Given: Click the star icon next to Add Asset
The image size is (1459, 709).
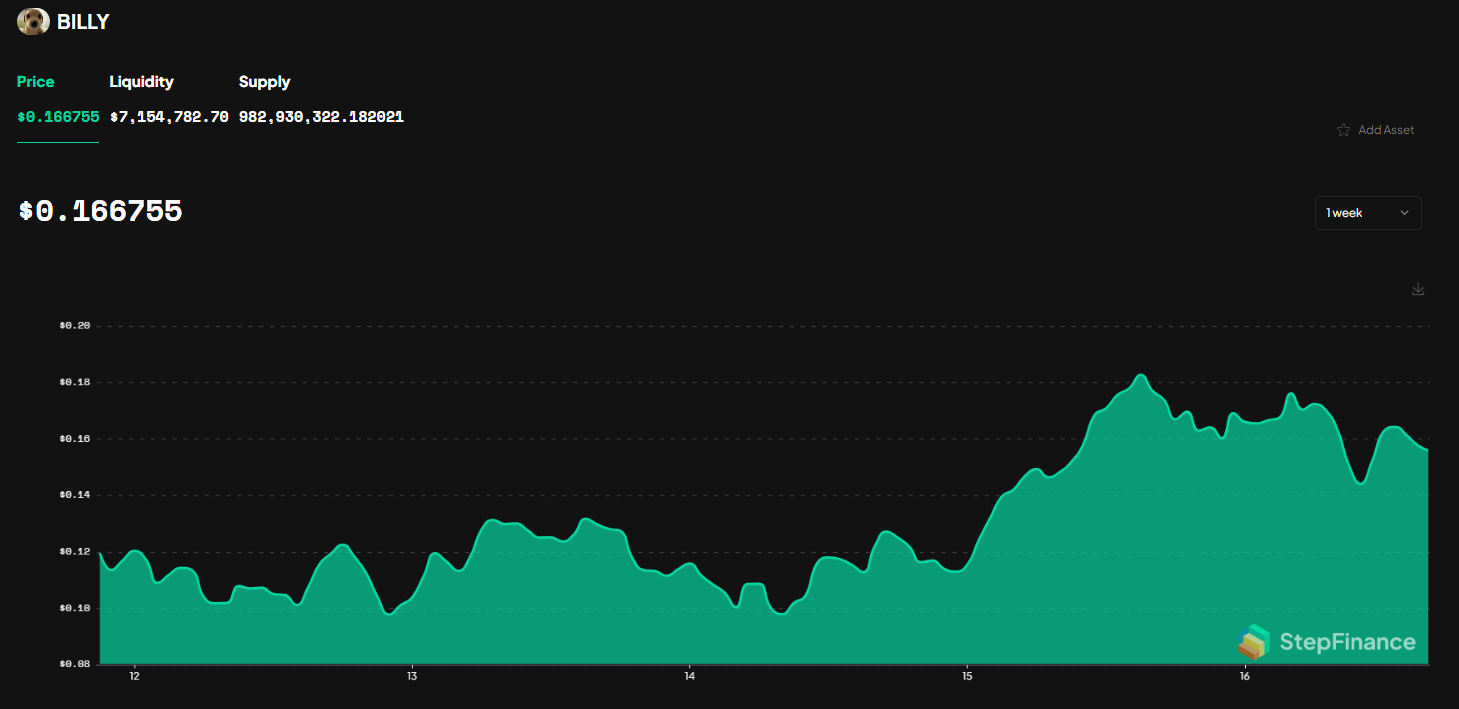Looking at the screenshot, I should (x=1343, y=129).
